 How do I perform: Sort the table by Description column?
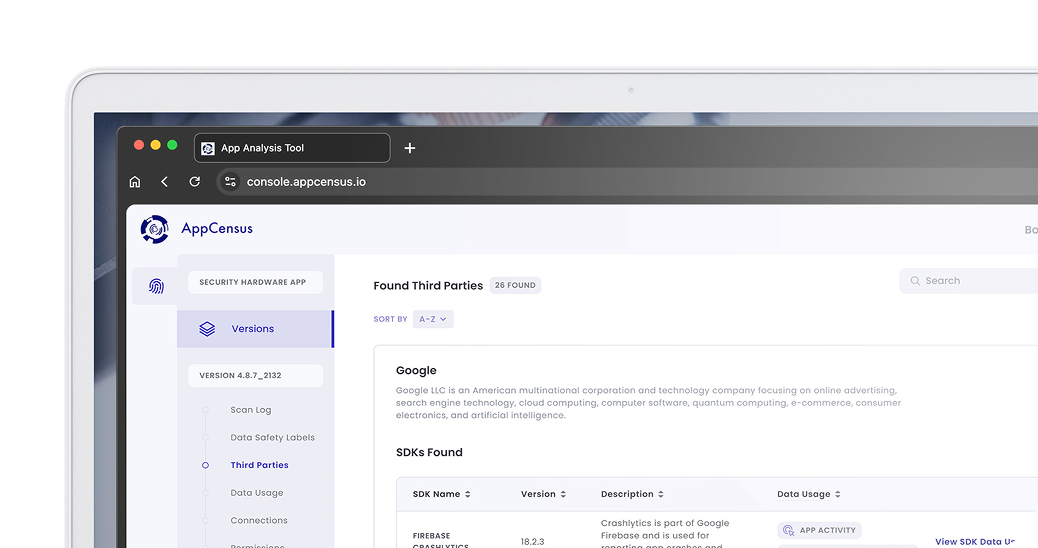[x=632, y=494]
